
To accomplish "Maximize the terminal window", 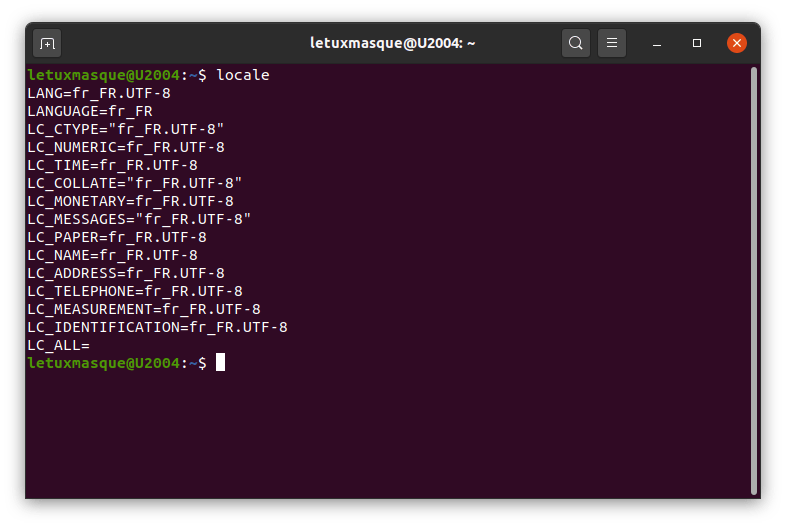I will (697, 44).
